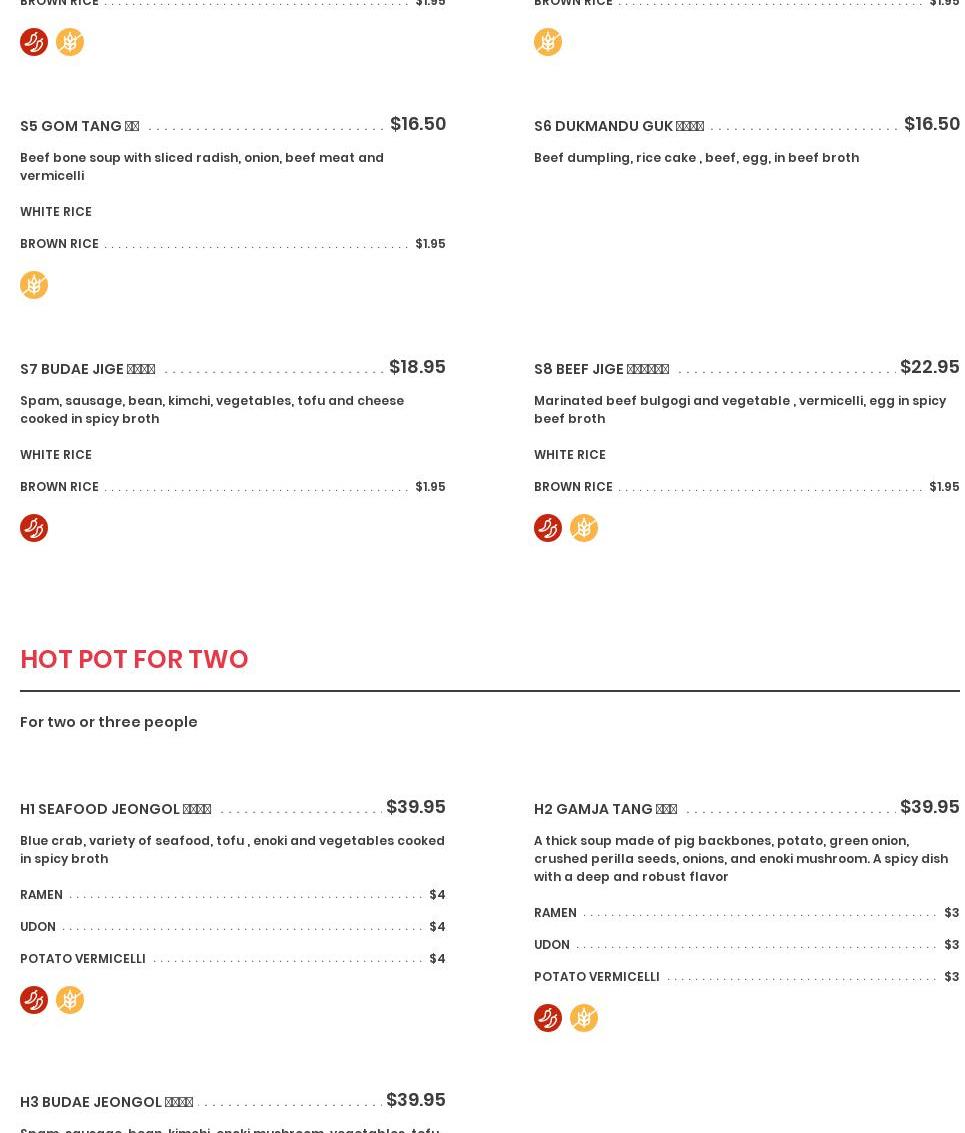
Task: Click the spicy chili icon under S7 Budae Jige
Action: [34, 528]
